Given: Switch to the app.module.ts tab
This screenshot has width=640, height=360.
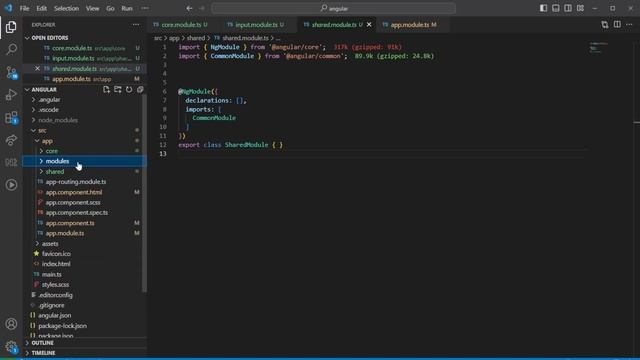Looking at the screenshot, I should coord(409,25).
